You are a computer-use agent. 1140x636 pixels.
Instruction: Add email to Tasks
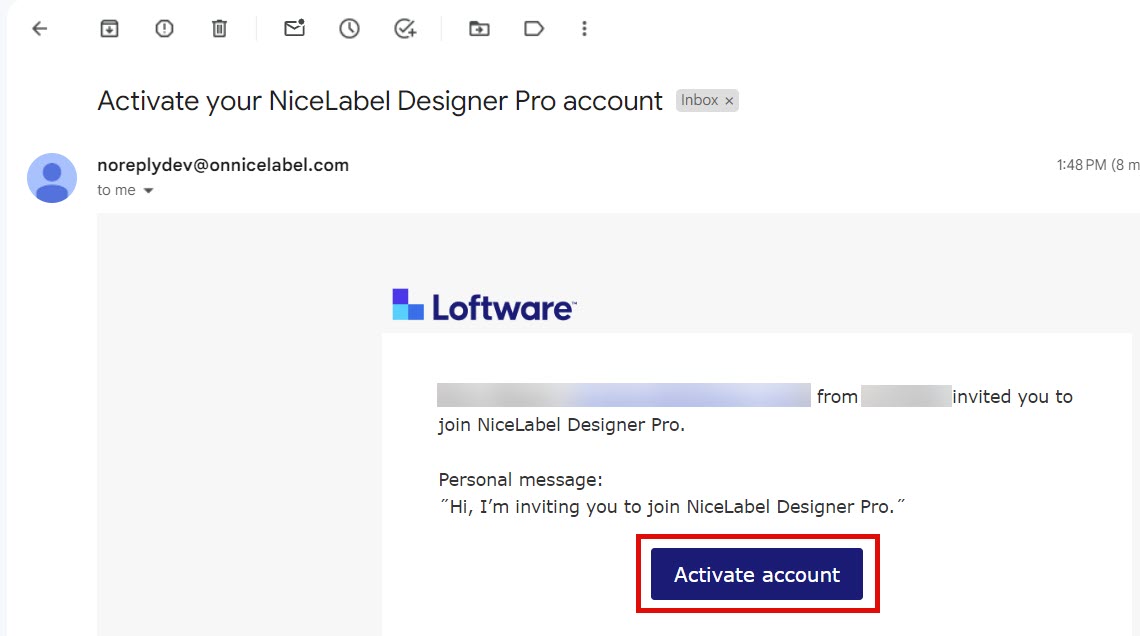[404, 29]
